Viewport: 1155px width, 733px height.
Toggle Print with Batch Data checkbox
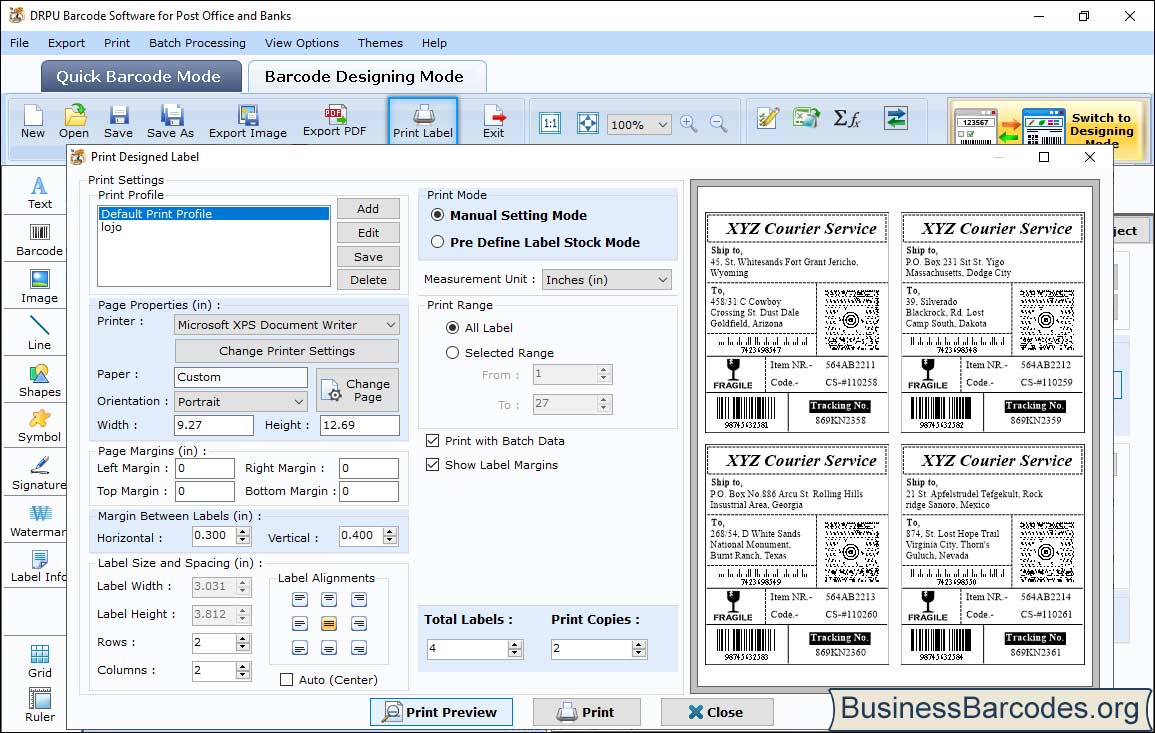tap(432, 441)
